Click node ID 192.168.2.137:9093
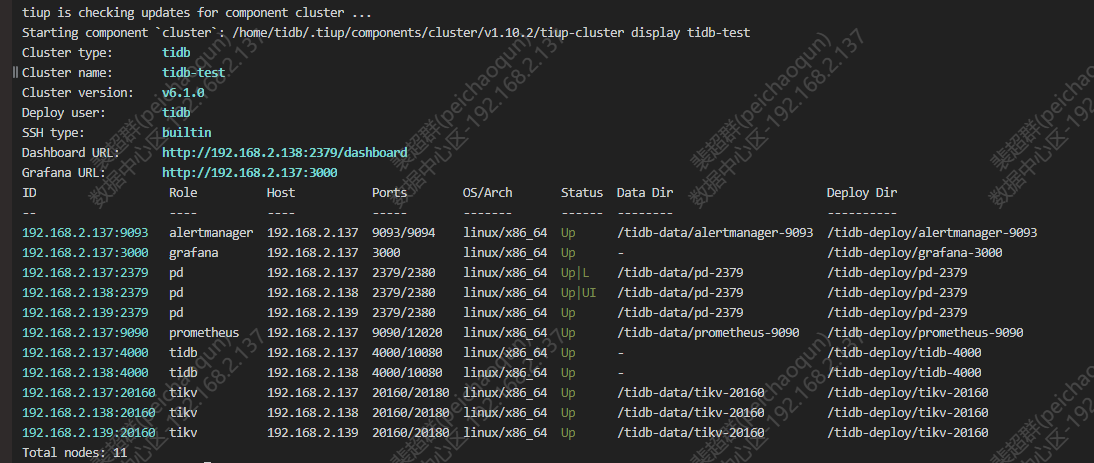1094x463 pixels. pos(85,232)
